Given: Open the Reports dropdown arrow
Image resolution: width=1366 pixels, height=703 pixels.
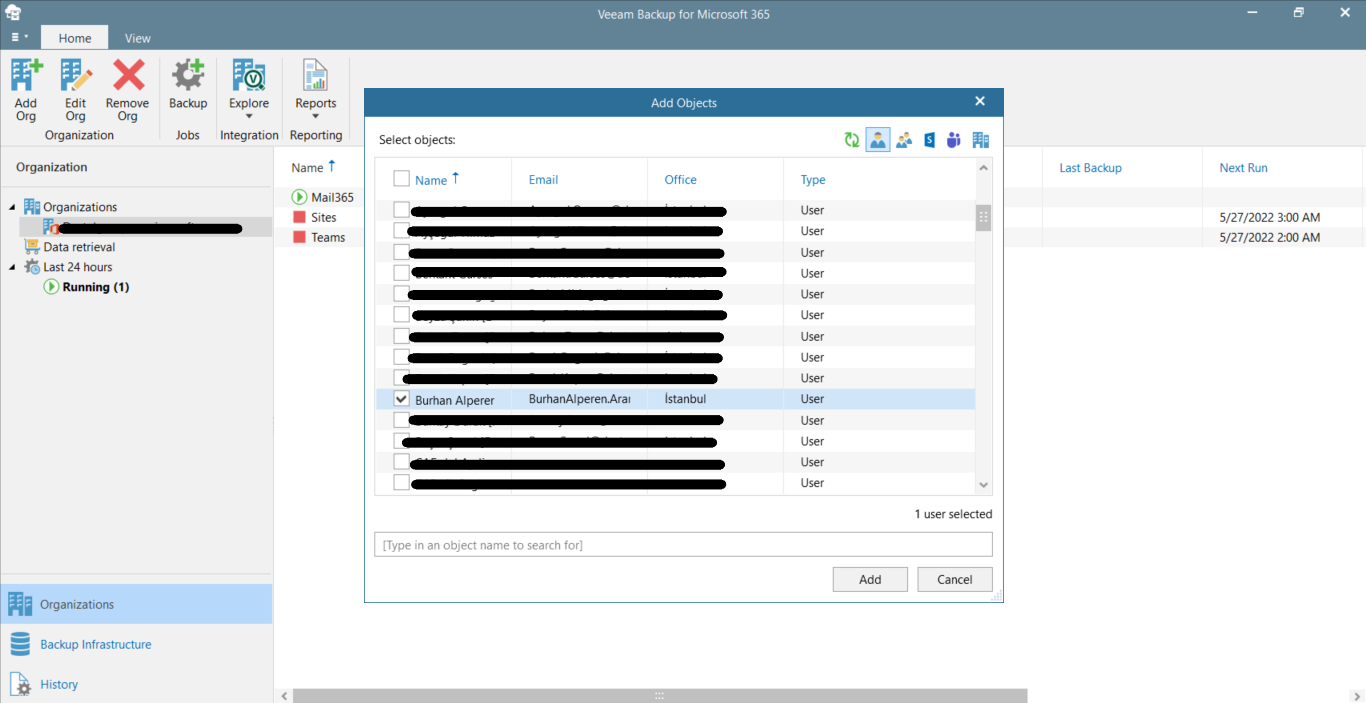Looking at the screenshot, I should point(316,116).
